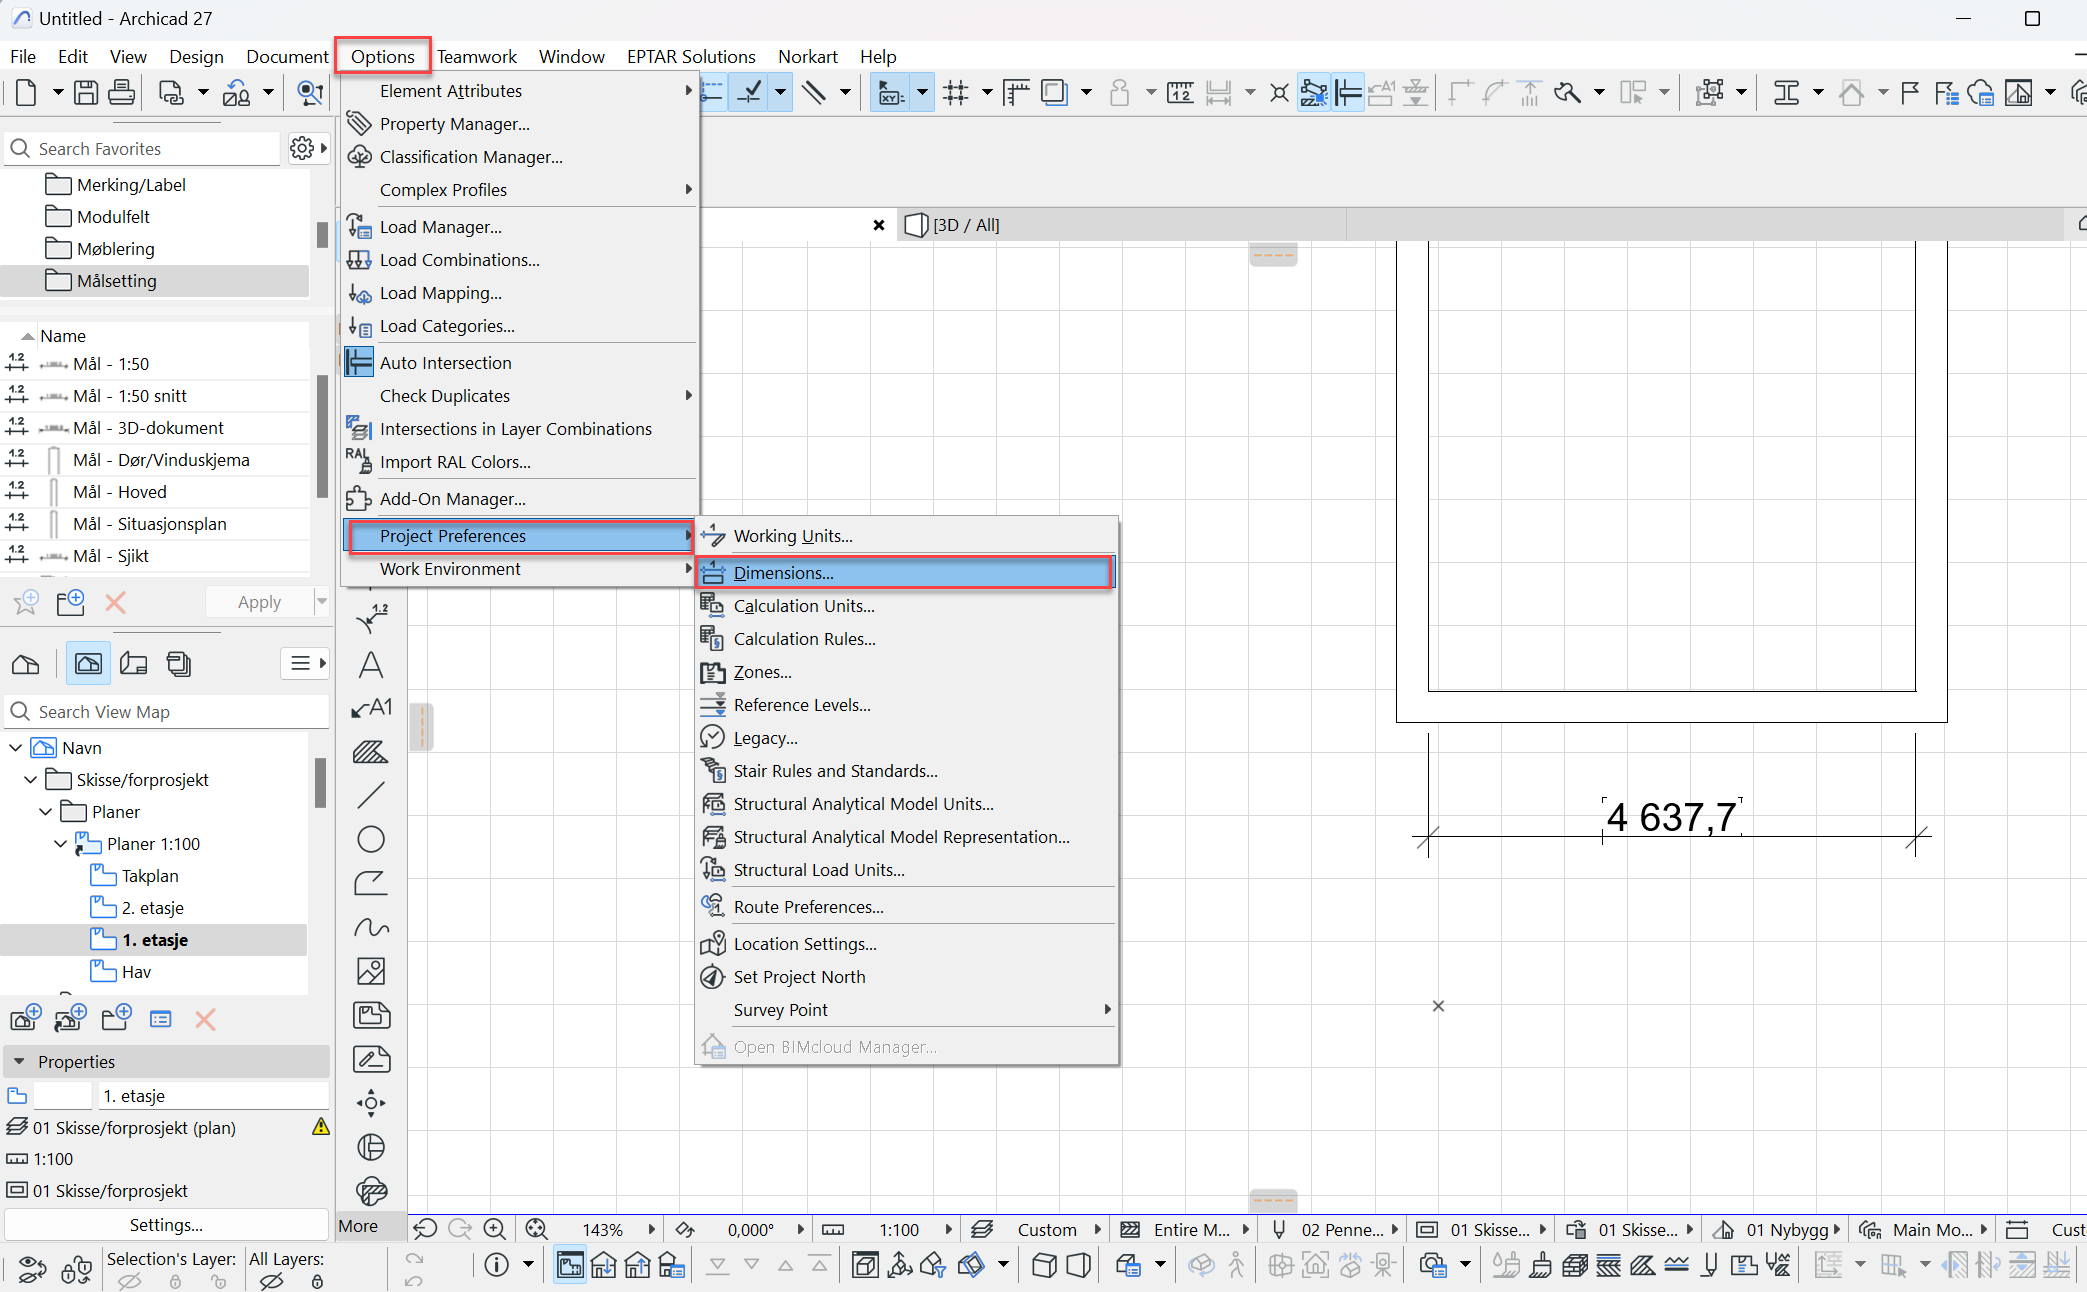The width and height of the screenshot is (2087, 1292).
Task: Toggle Auto Intersection option
Action: click(445, 363)
